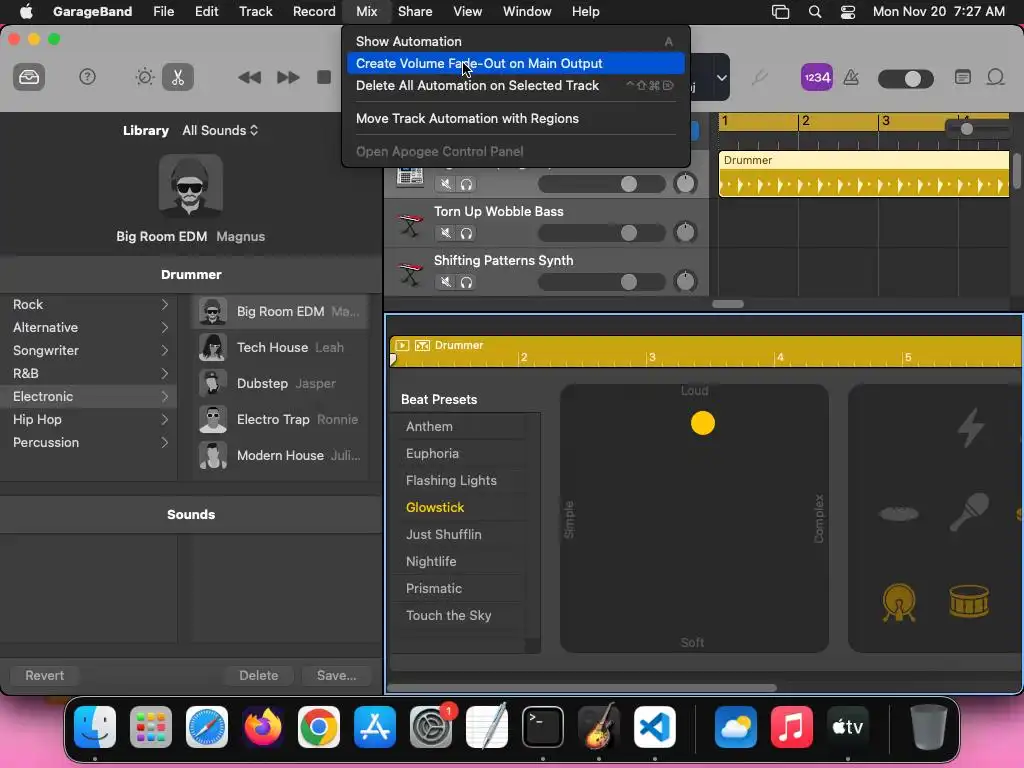This screenshot has width=1024, height=768.
Task: Open the Loop Browser icon
Action: point(996,77)
